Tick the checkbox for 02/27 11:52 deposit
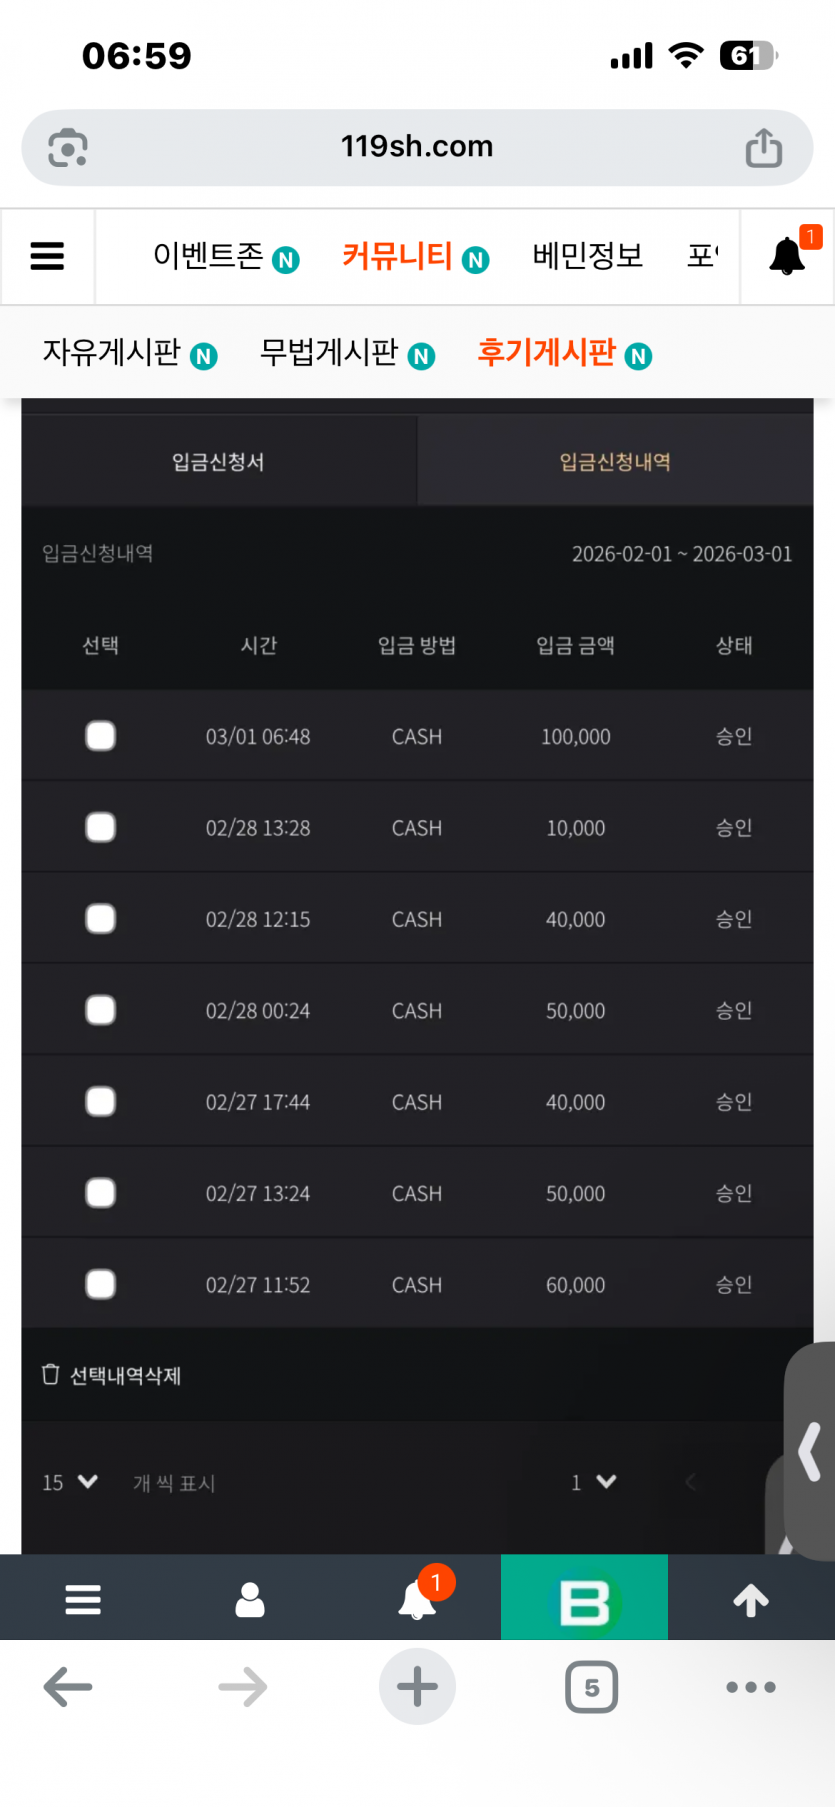Image resolution: width=835 pixels, height=1807 pixels. [x=101, y=1284]
